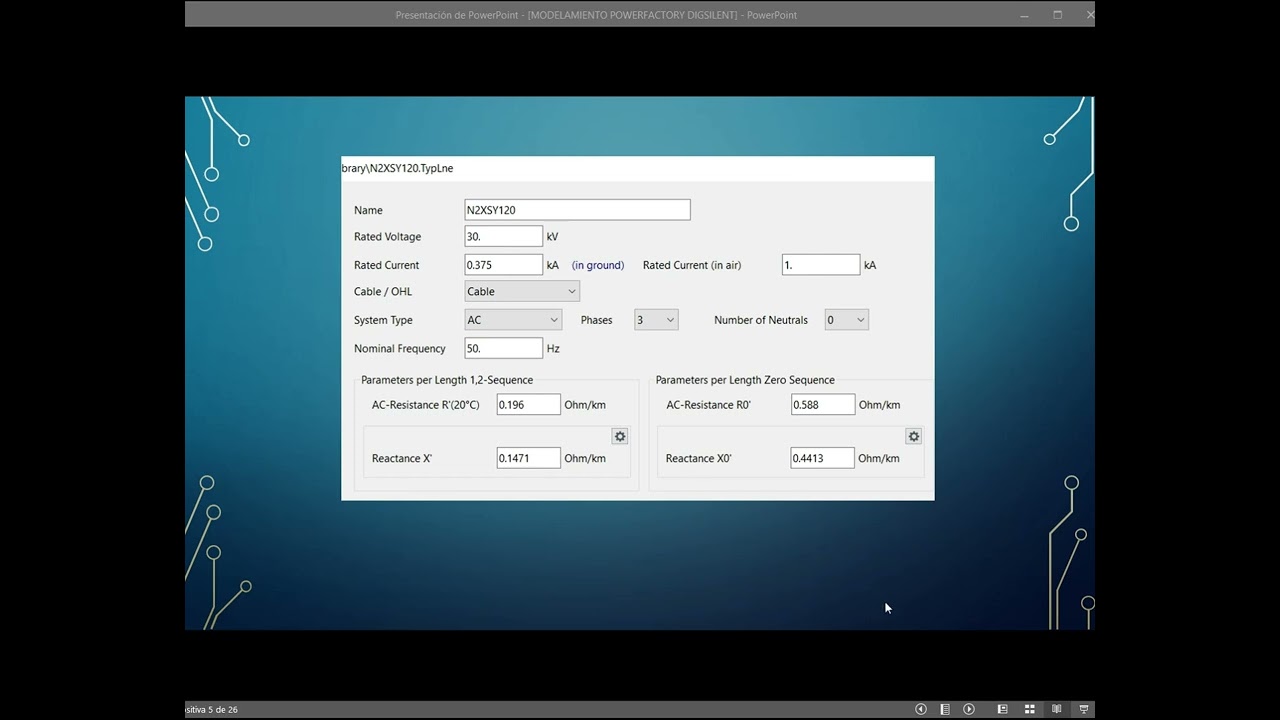Click gear icon beside Reactance X0'

click(913, 437)
